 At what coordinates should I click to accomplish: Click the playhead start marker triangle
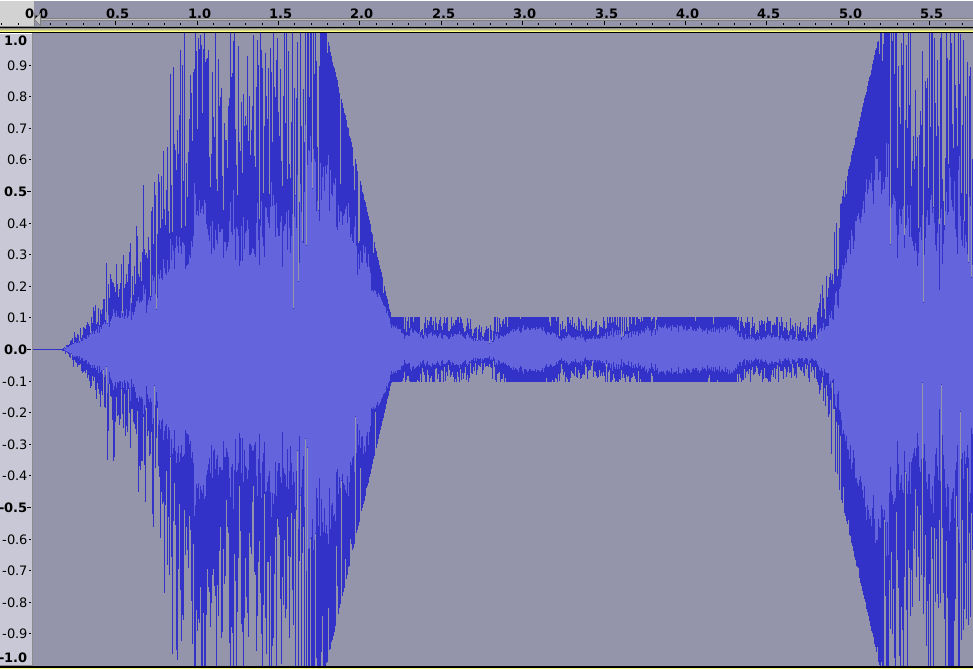(37, 21)
